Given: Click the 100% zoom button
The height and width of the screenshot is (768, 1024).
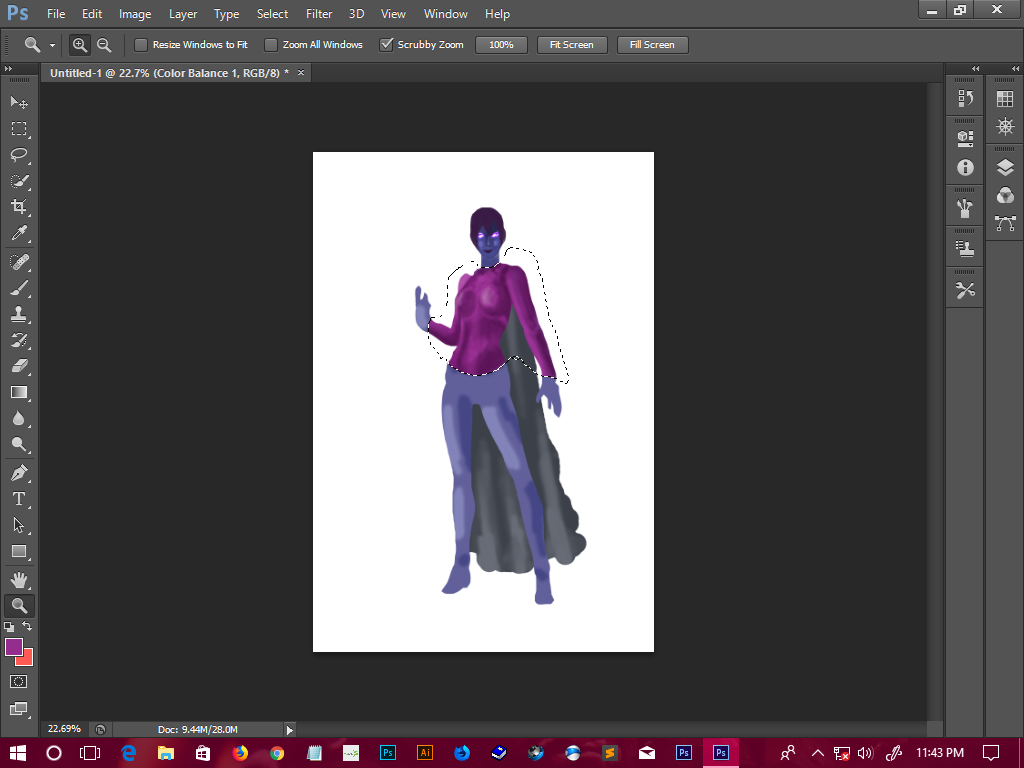Looking at the screenshot, I should [x=501, y=45].
